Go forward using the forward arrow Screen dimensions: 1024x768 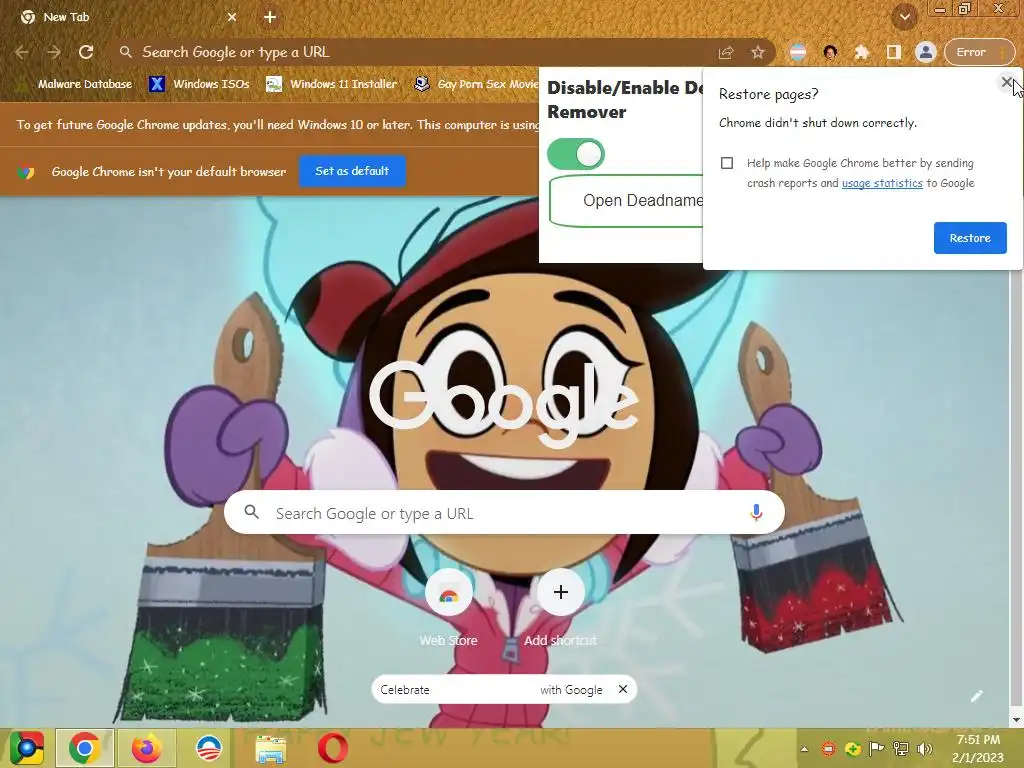(54, 52)
